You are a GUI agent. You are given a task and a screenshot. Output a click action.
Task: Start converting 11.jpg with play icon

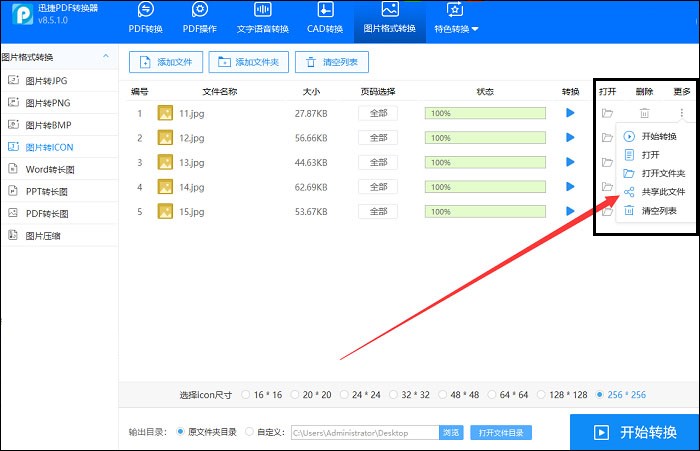pyautogui.click(x=570, y=113)
